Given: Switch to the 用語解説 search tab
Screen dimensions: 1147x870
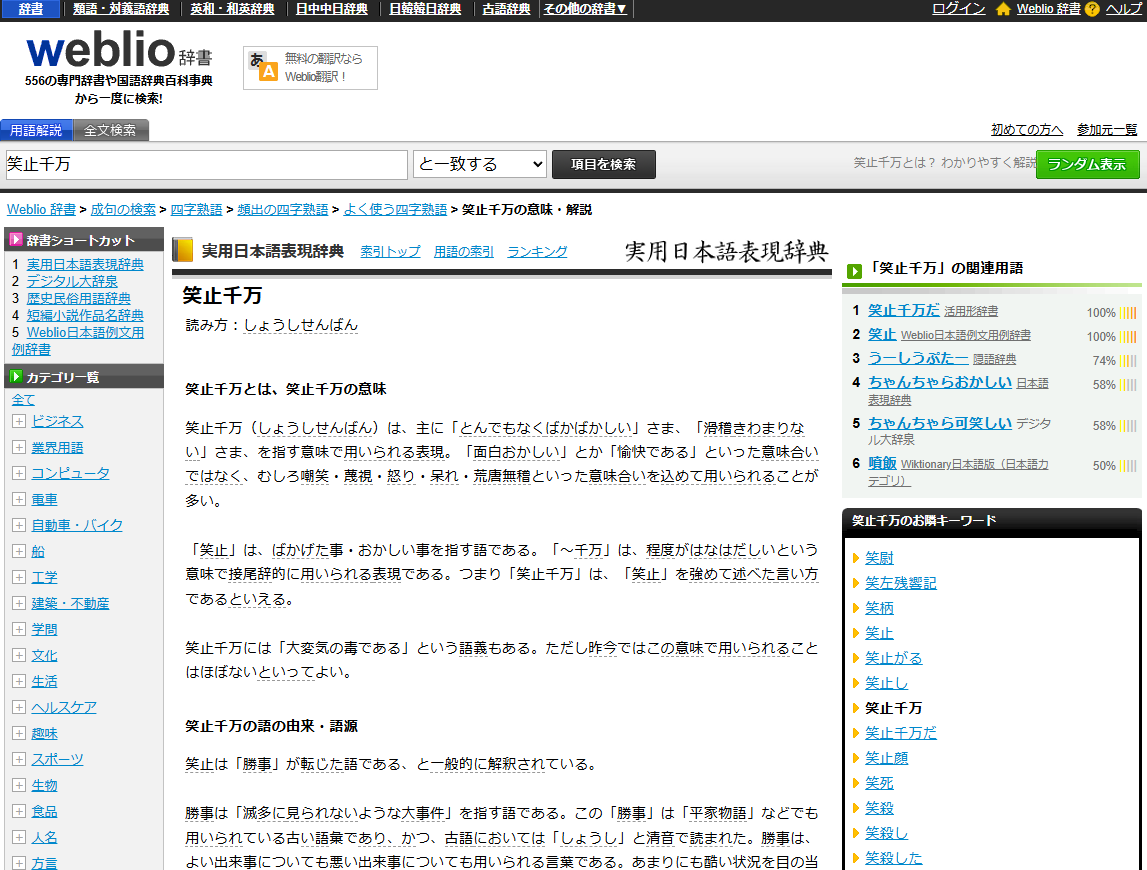Looking at the screenshot, I should [36, 130].
